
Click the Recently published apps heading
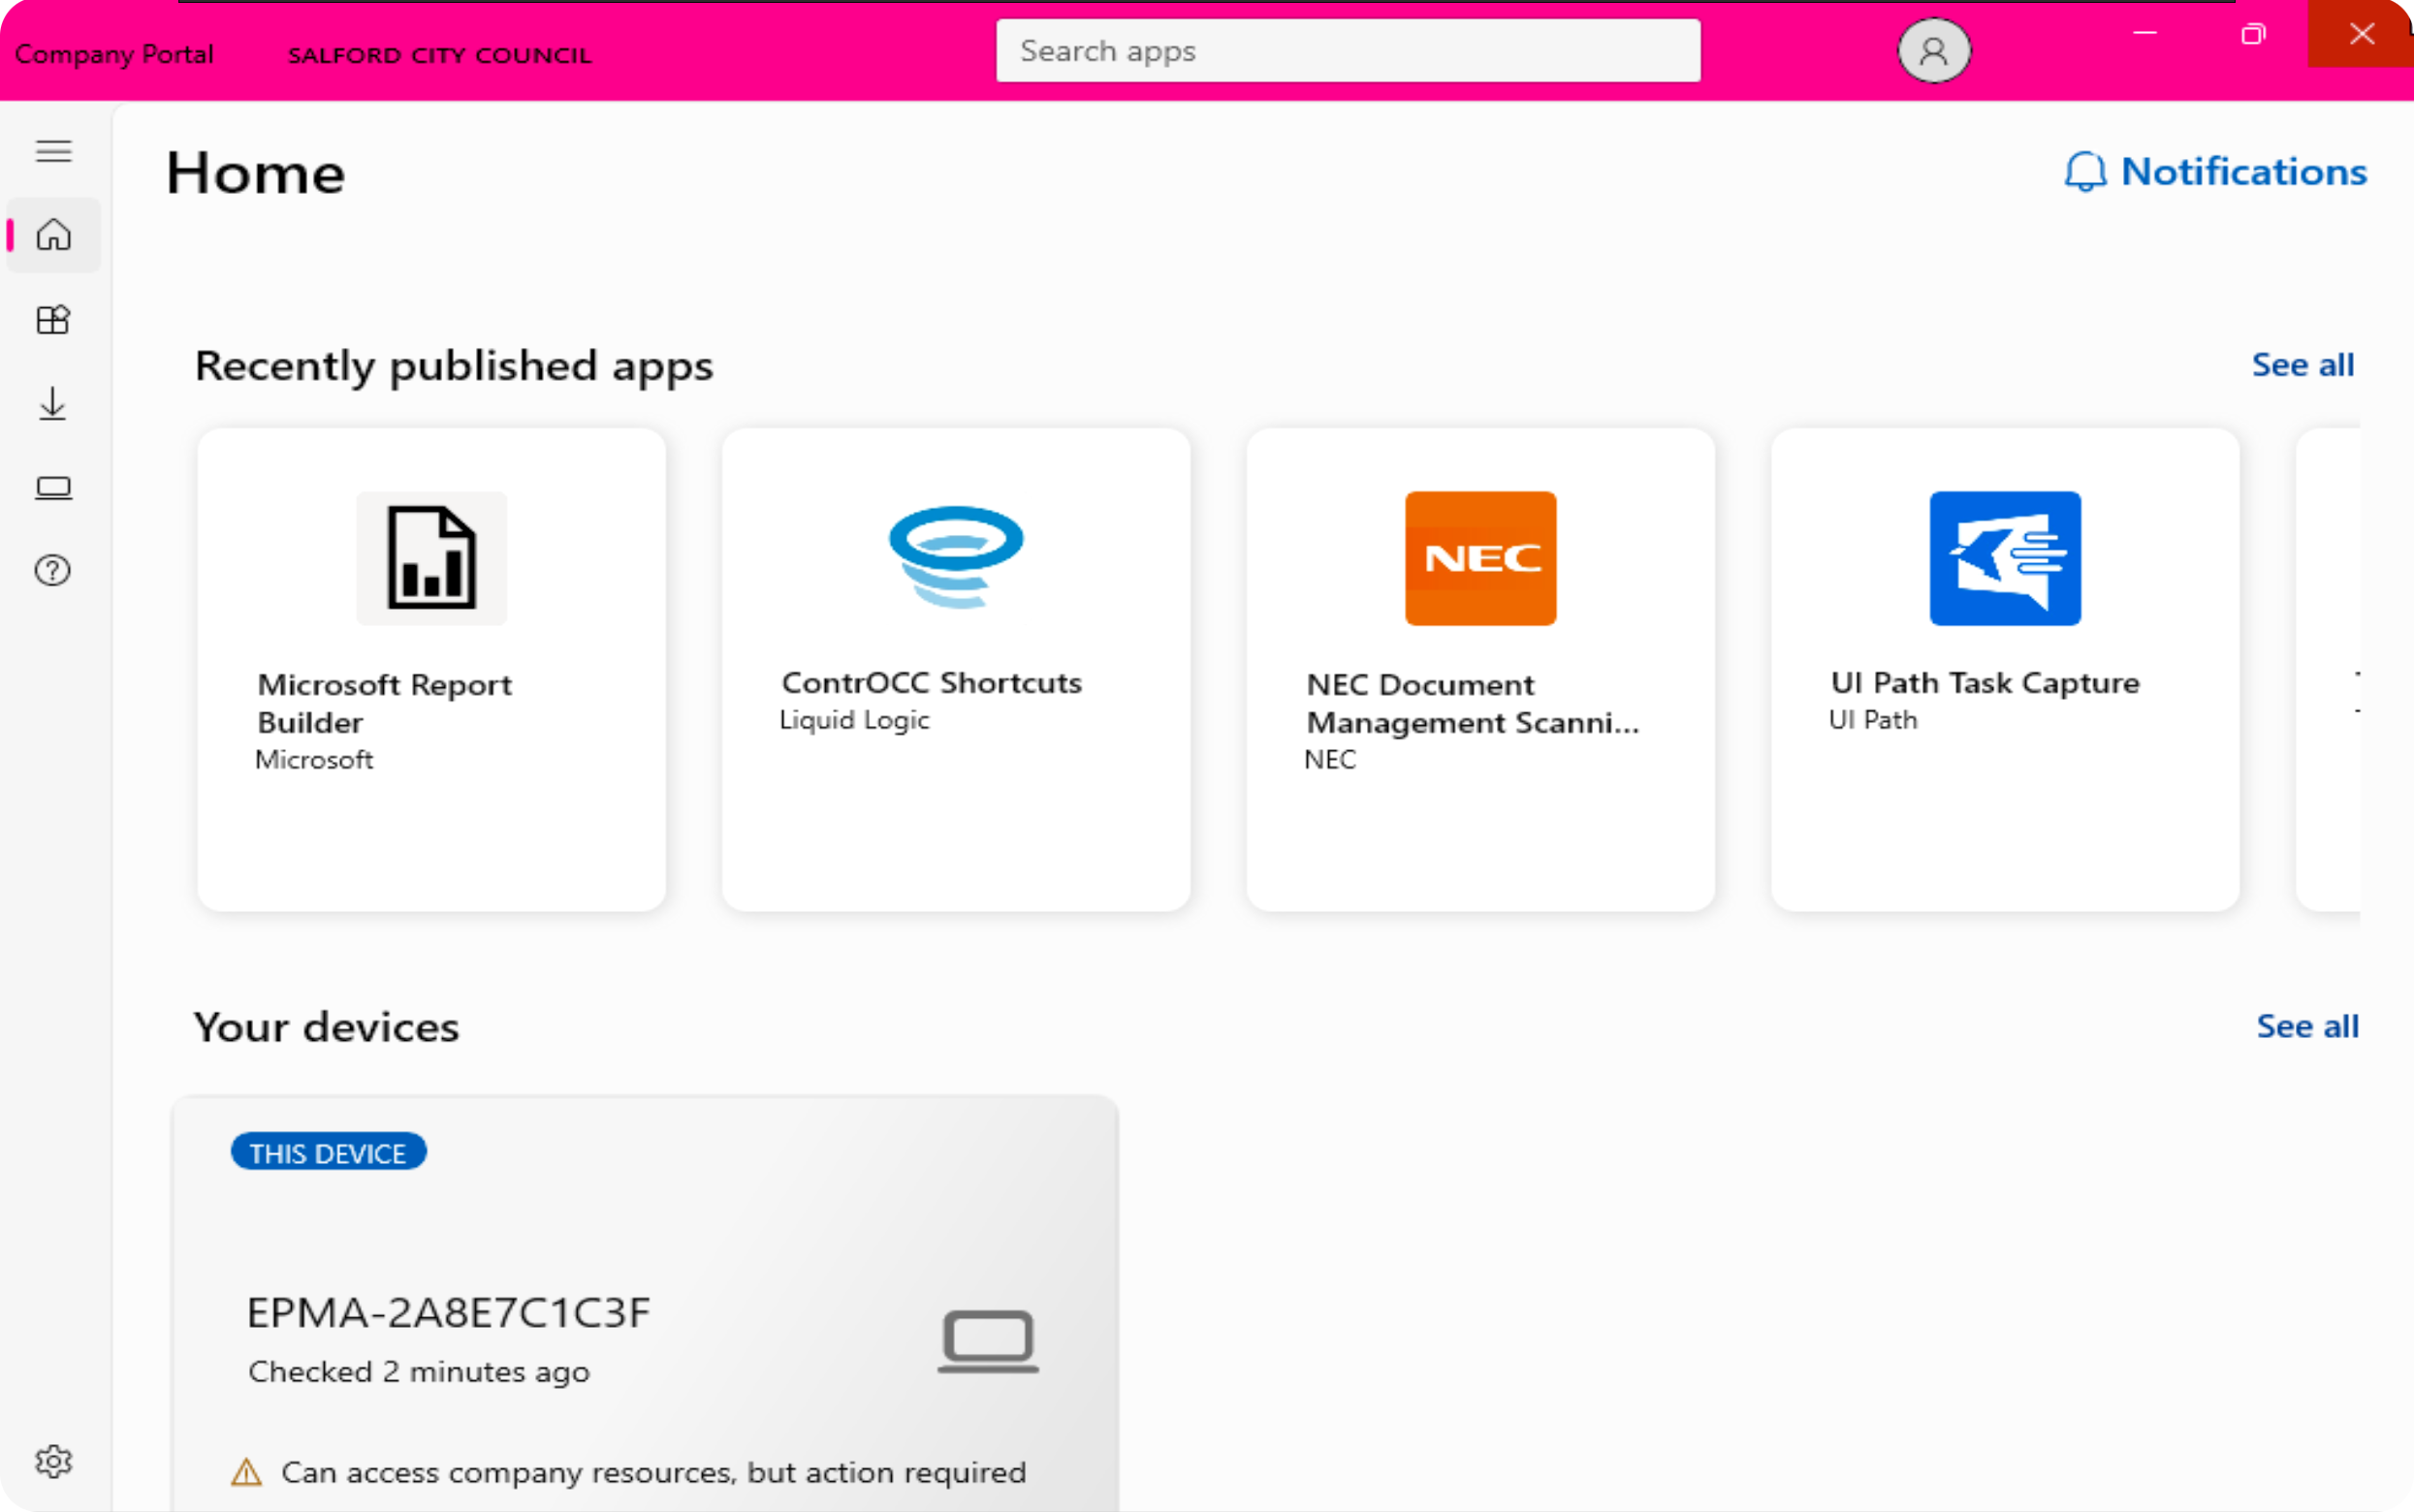click(454, 367)
